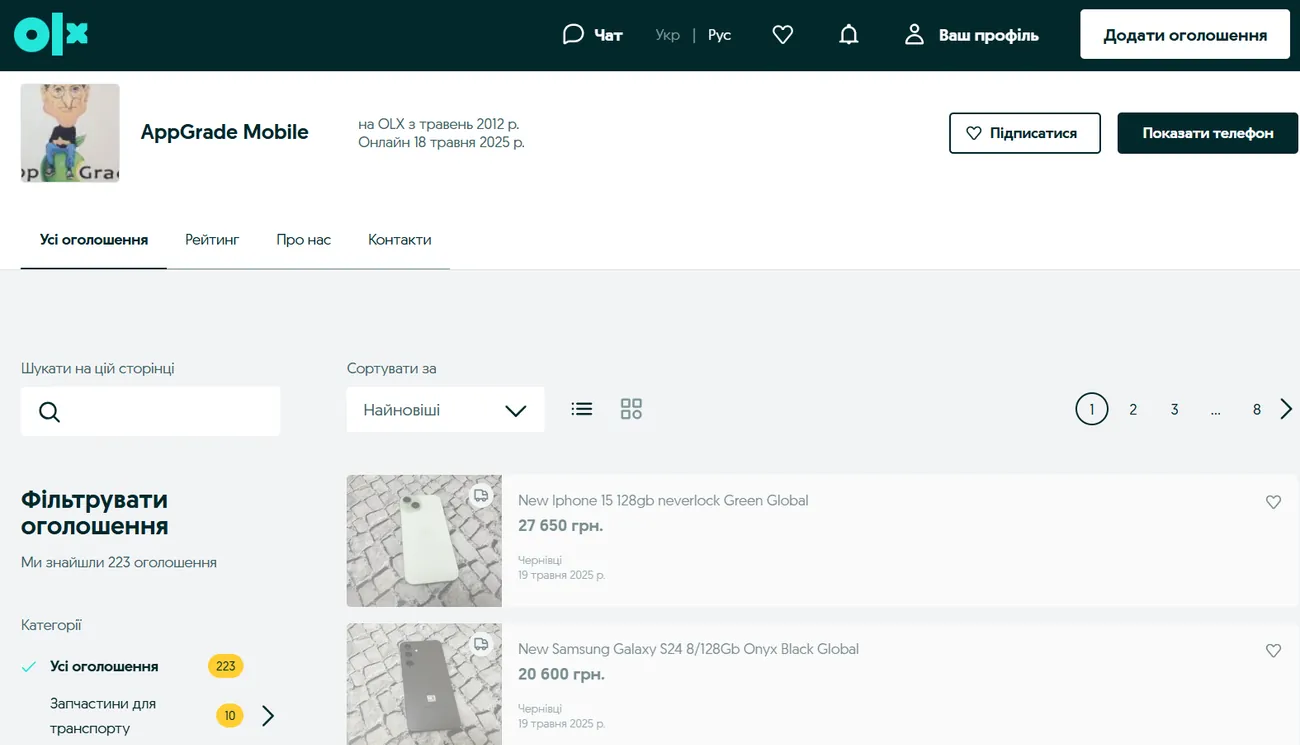
Task: Click Додати оголошення button
Action: click(x=1184, y=35)
